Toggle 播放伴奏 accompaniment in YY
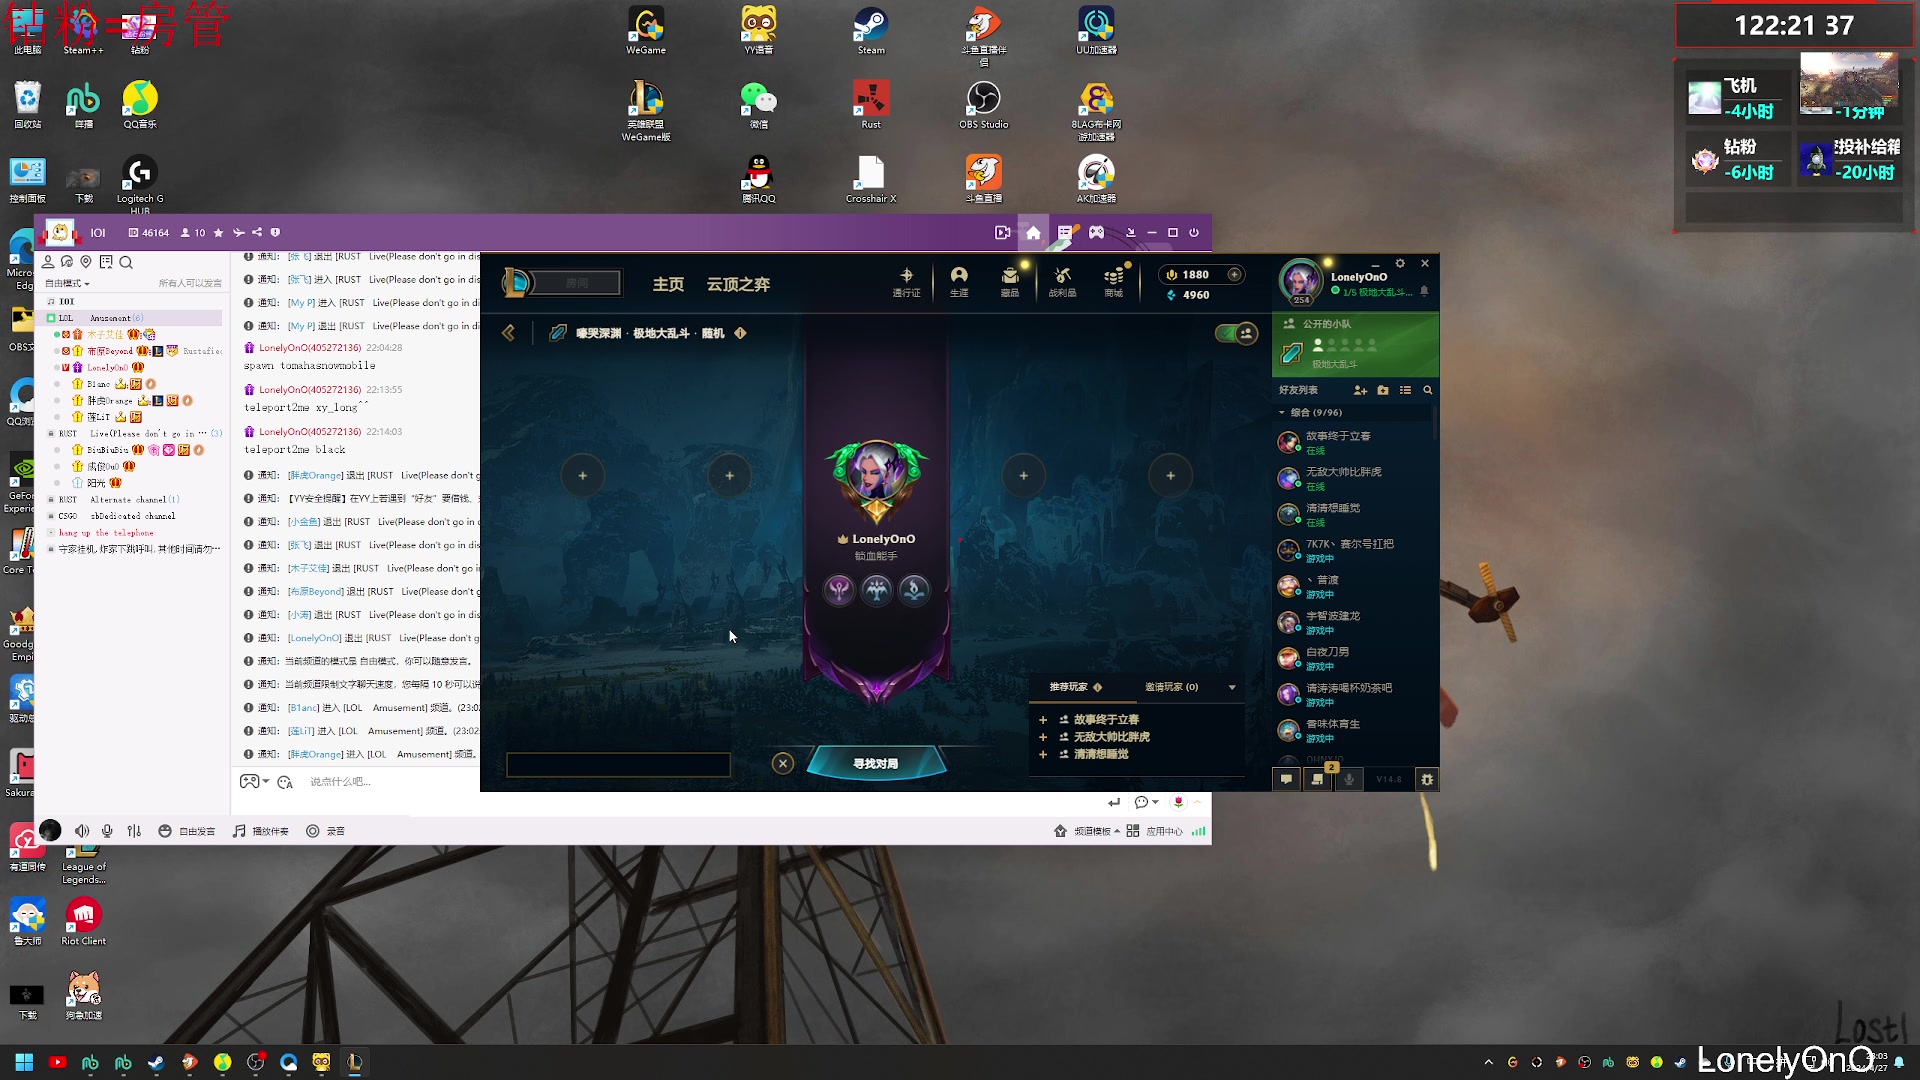The height and width of the screenshot is (1080, 1920). pyautogui.click(x=260, y=831)
